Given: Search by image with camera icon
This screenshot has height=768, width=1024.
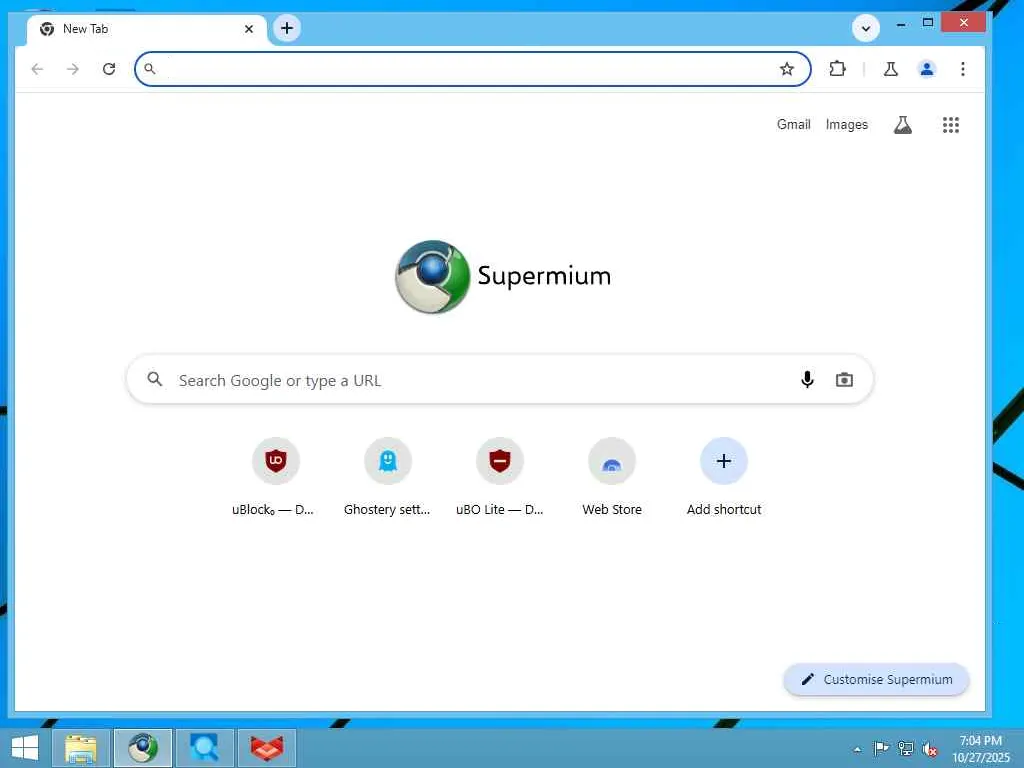Looking at the screenshot, I should (x=844, y=379).
